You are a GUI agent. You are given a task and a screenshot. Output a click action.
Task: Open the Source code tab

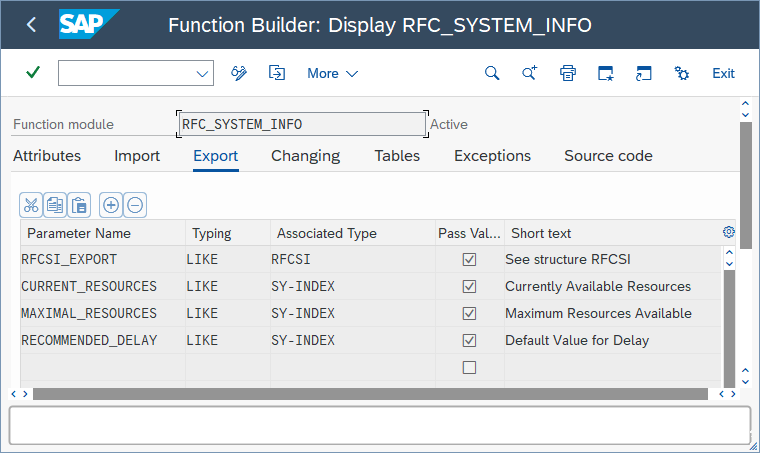tap(608, 156)
